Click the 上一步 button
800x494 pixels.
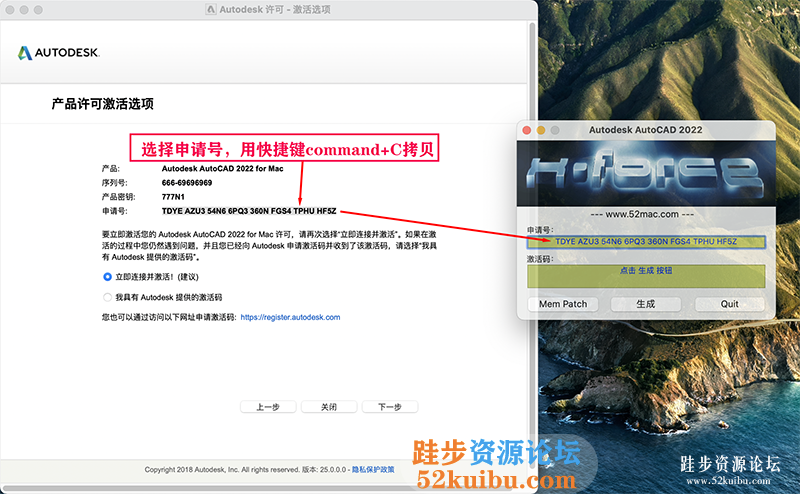(x=268, y=407)
